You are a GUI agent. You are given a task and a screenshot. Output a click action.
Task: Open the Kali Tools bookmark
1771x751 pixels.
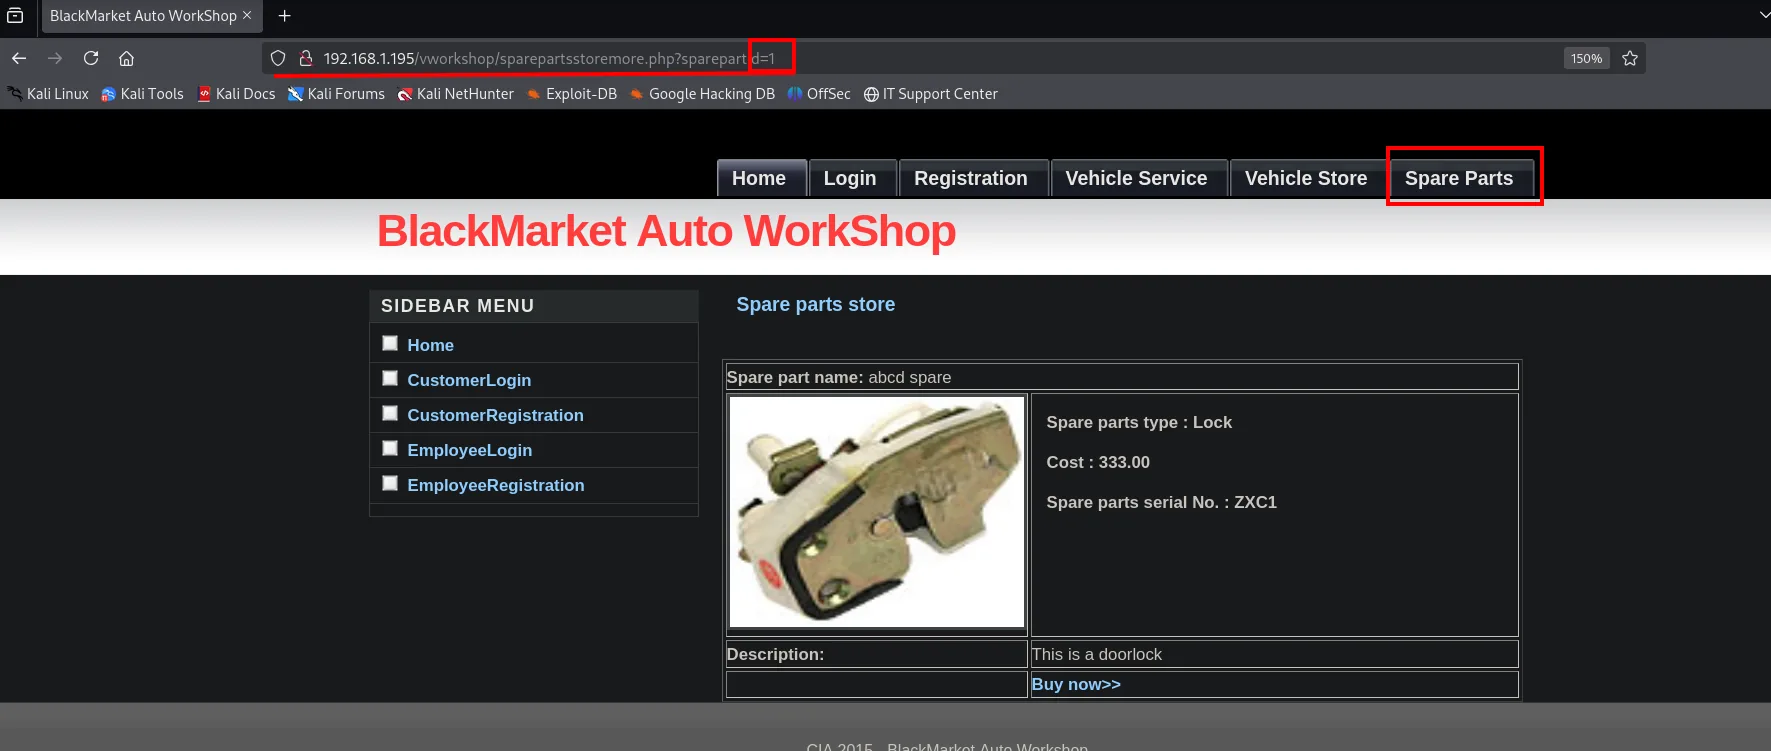[x=142, y=94]
